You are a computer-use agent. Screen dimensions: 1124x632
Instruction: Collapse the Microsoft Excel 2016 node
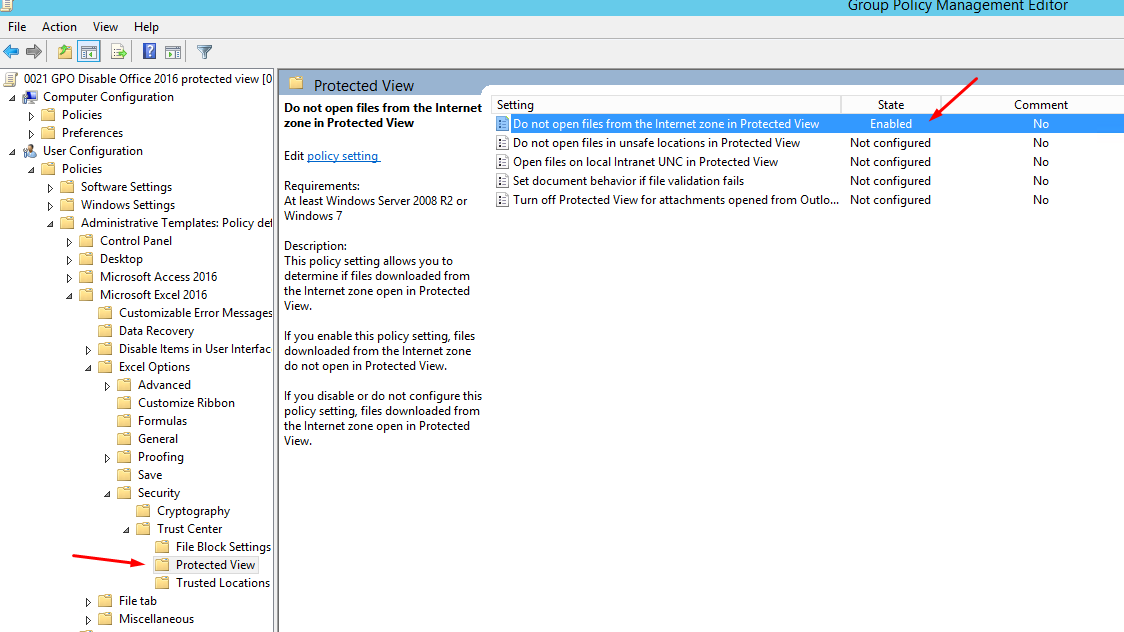[x=70, y=295]
